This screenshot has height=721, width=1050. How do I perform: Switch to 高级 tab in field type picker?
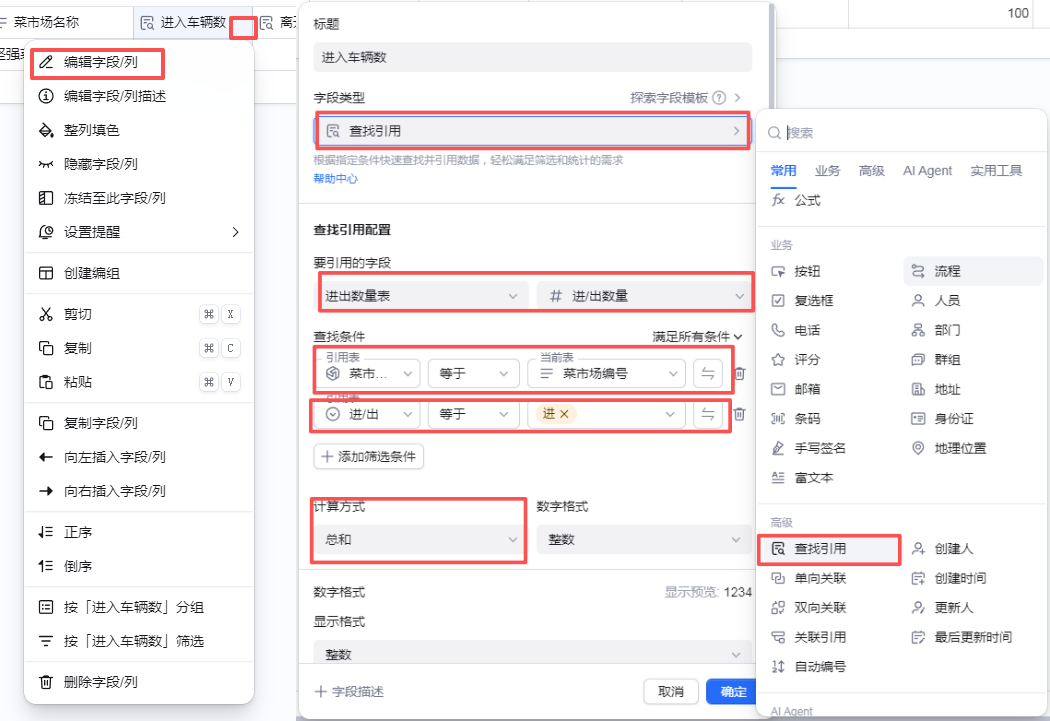871,171
